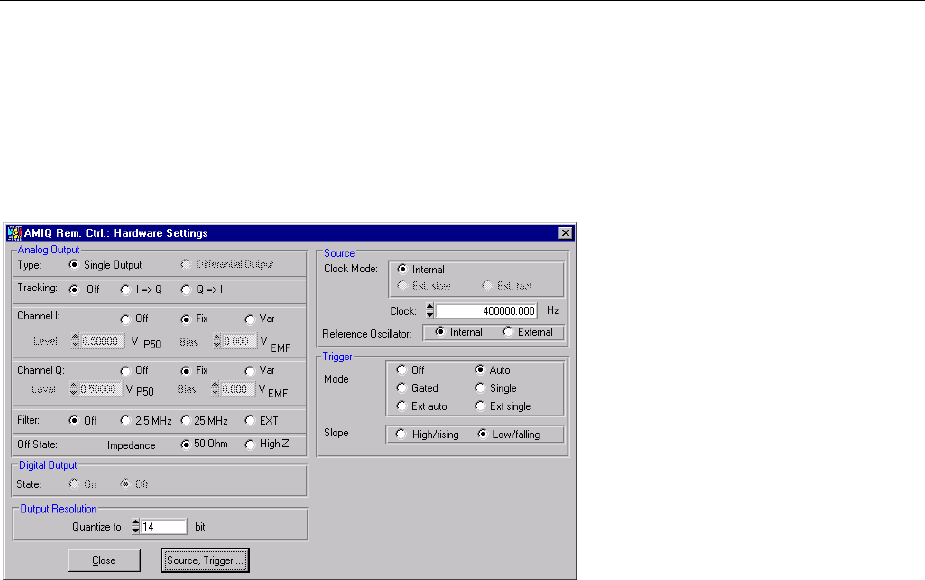Click the Clock frequency spinner arrows

coord(430,311)
